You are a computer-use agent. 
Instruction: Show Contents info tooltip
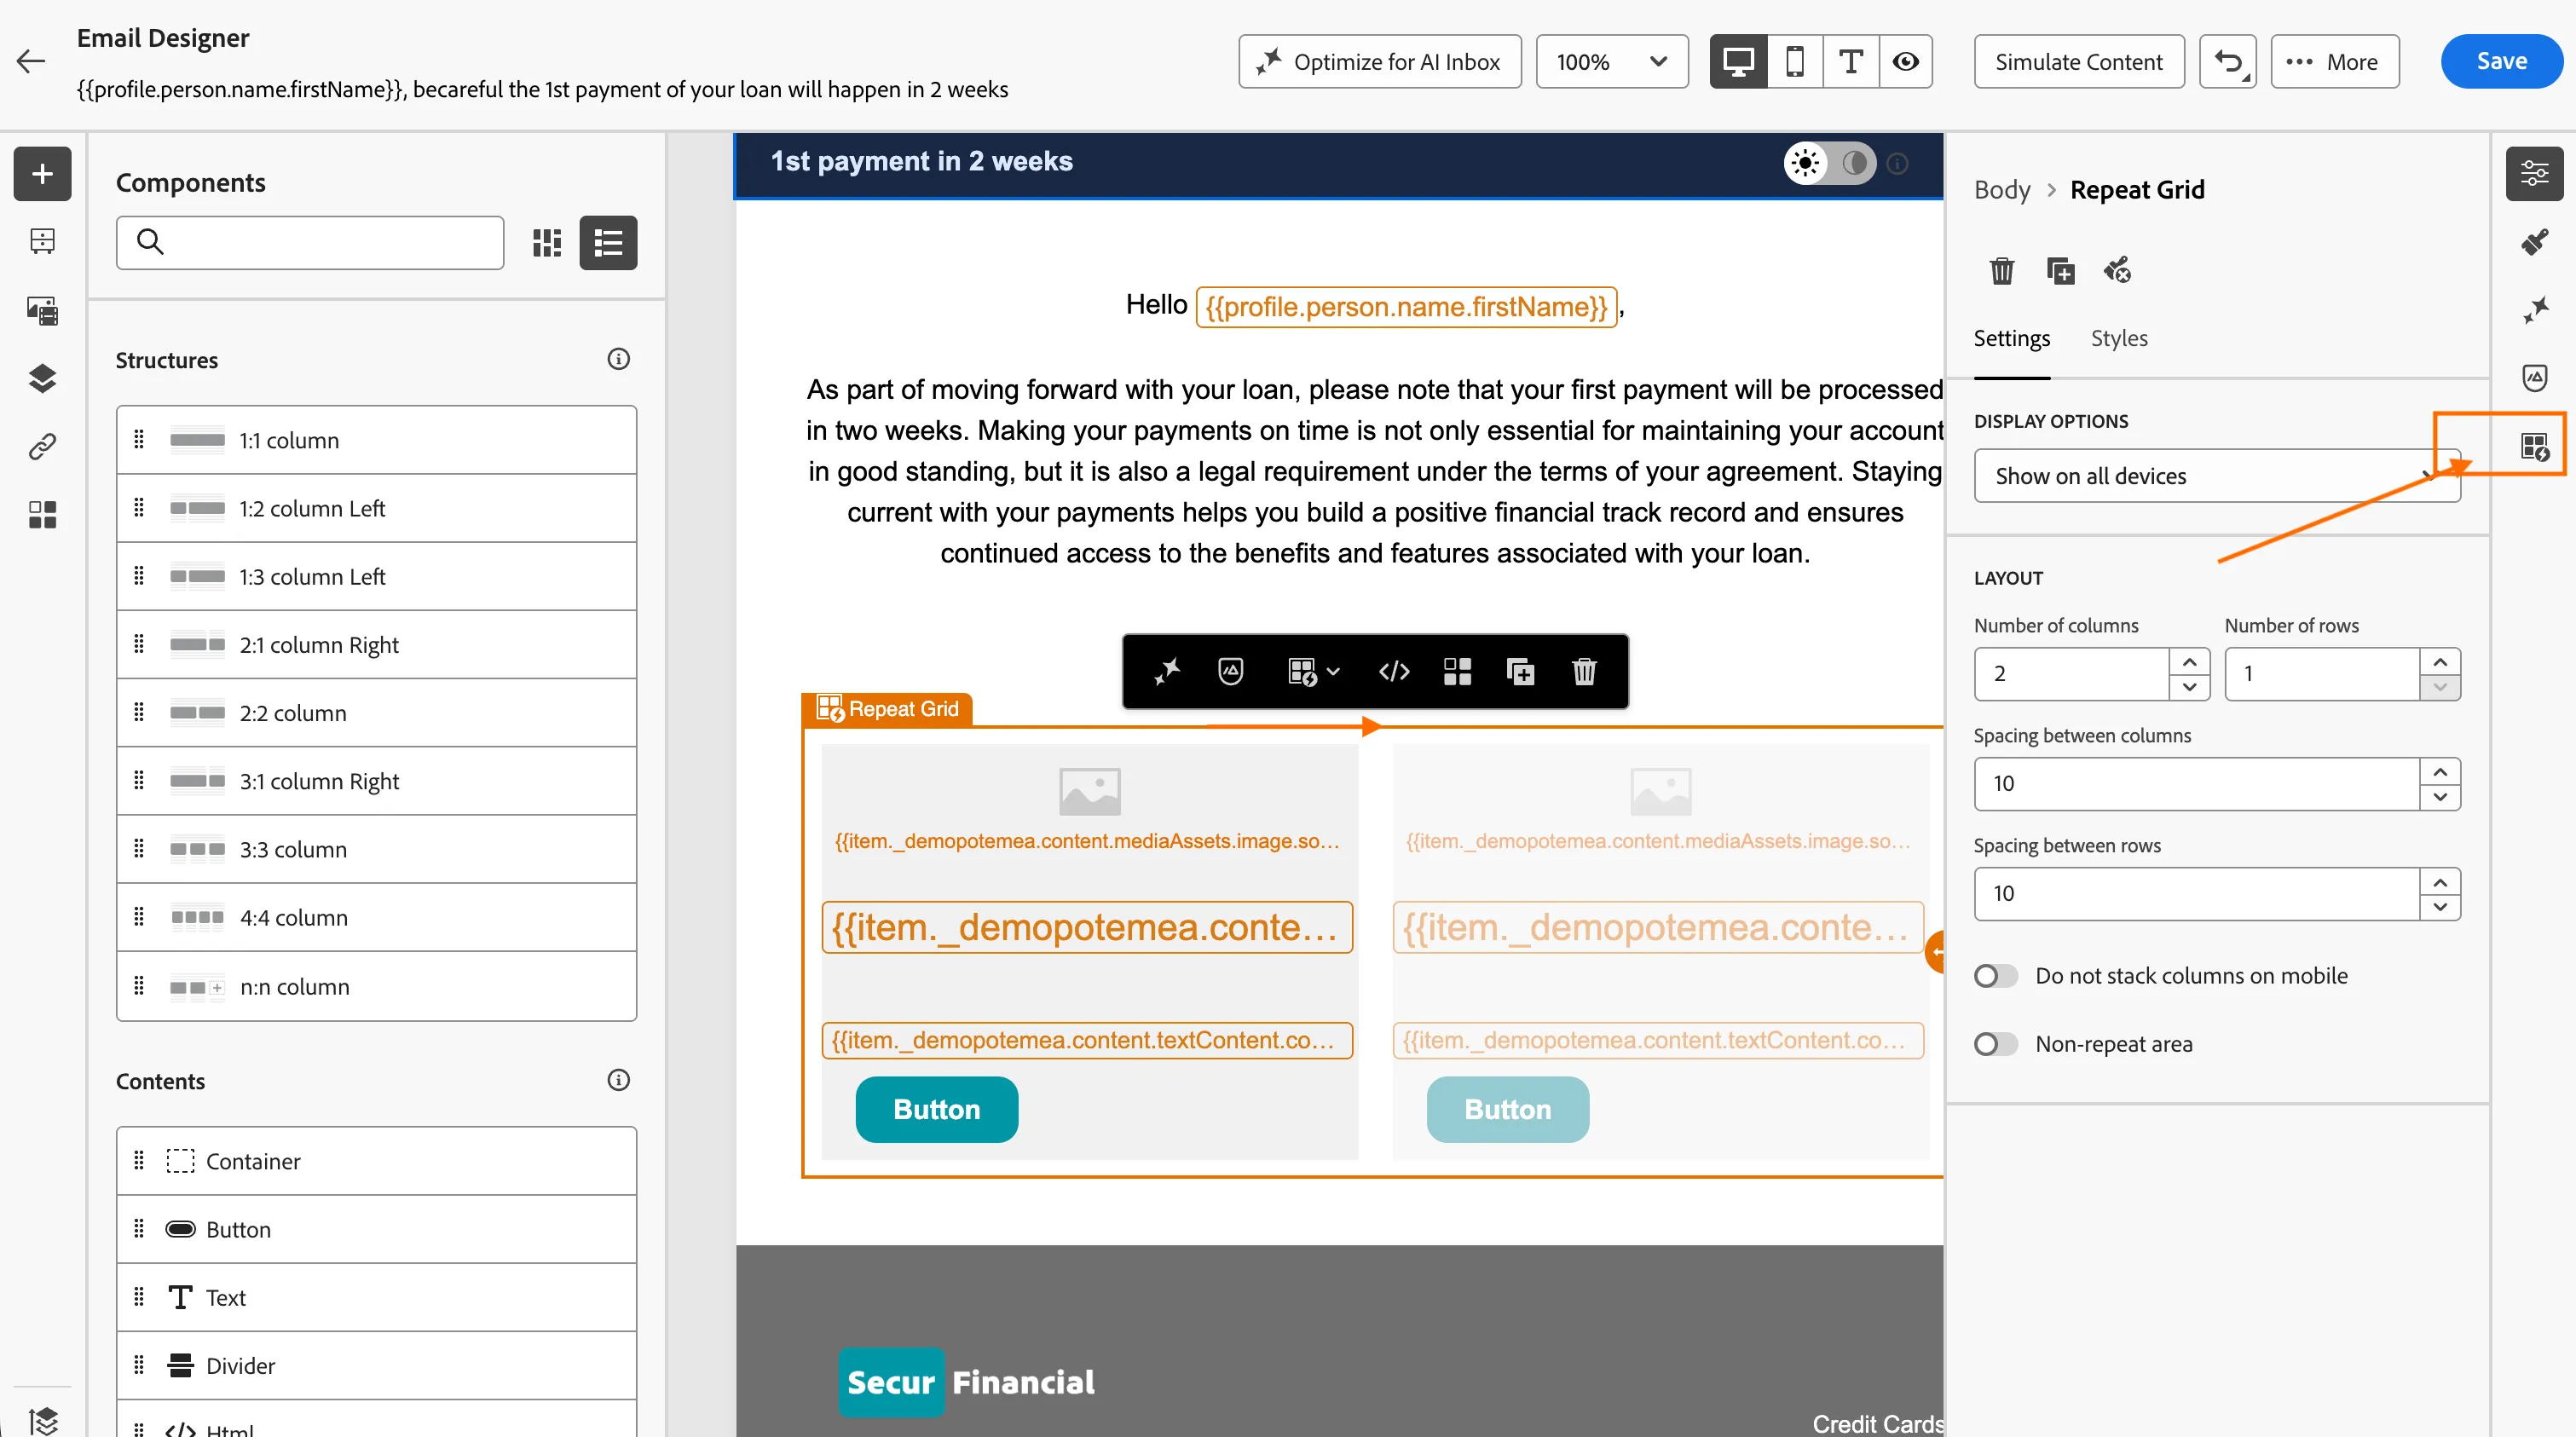618,1080
